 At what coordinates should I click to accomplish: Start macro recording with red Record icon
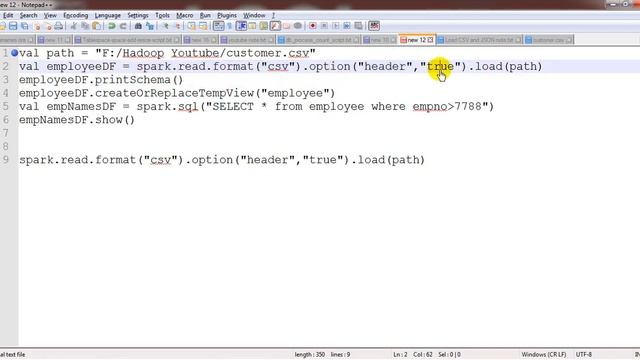point(313,26)
